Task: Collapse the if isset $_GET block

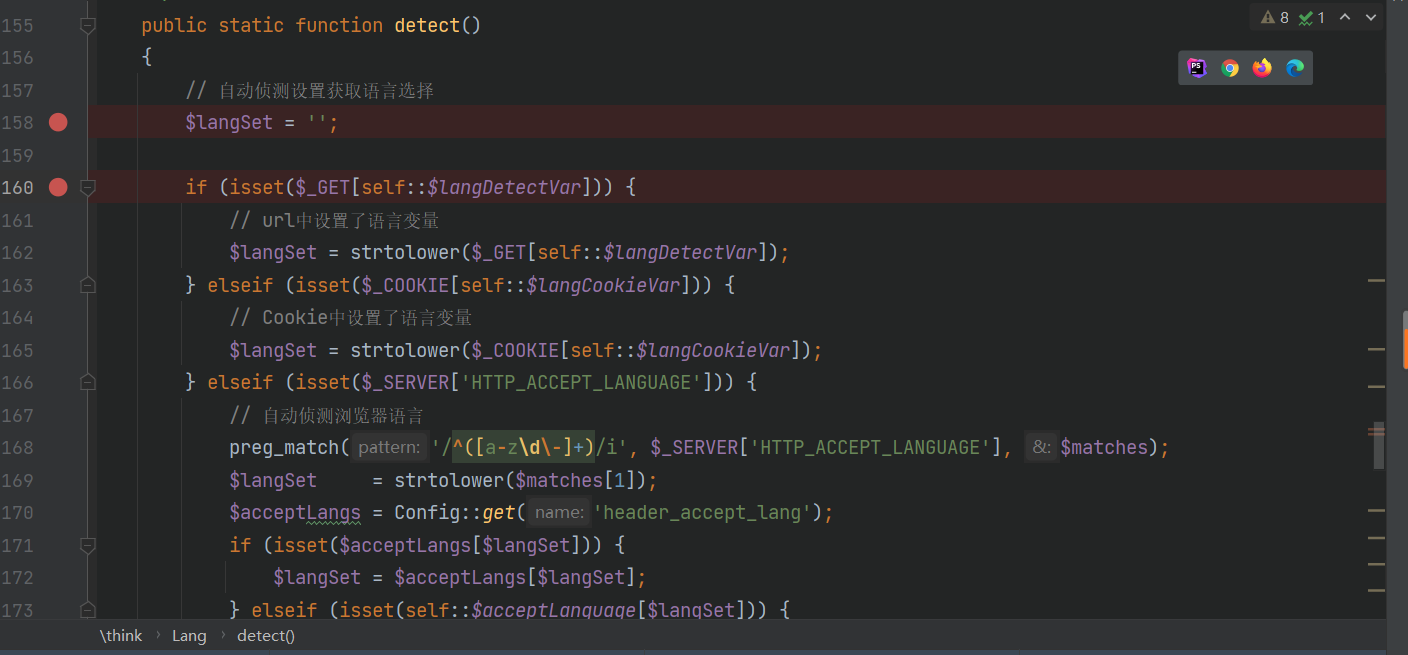Action: click(88, 187)
